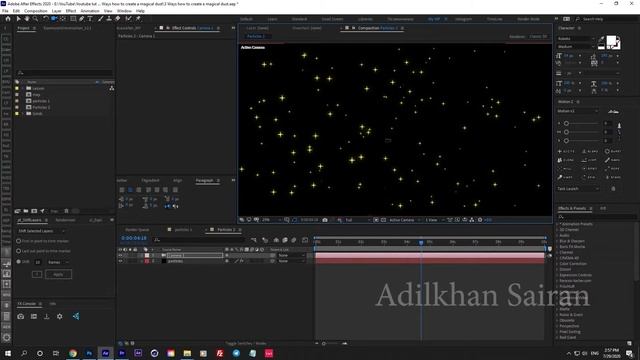Click the Home icon in the toolbar
The image size is (640, 360).
(x=8, y=19)
